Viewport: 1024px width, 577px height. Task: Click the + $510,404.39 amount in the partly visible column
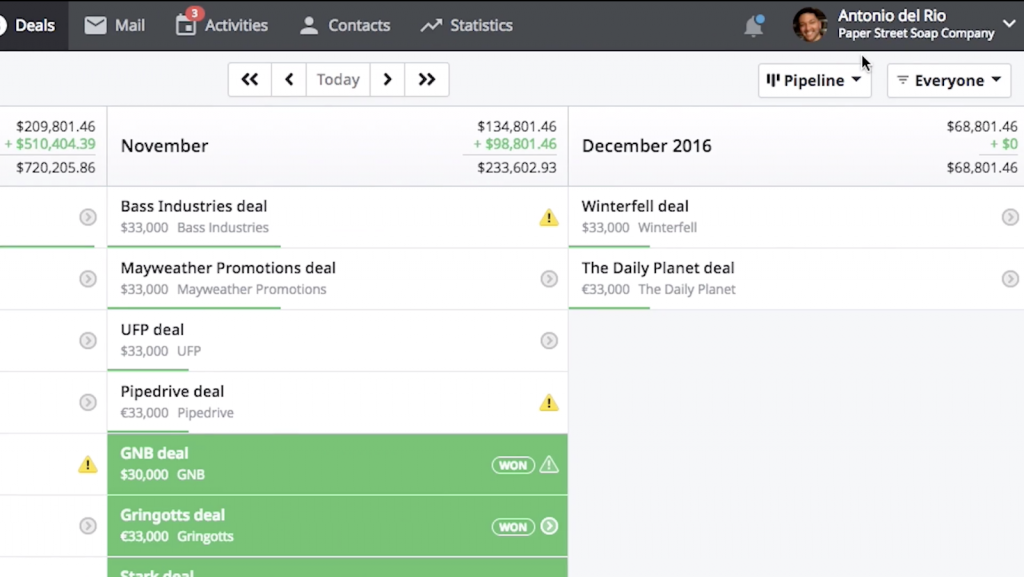[50, 144]
